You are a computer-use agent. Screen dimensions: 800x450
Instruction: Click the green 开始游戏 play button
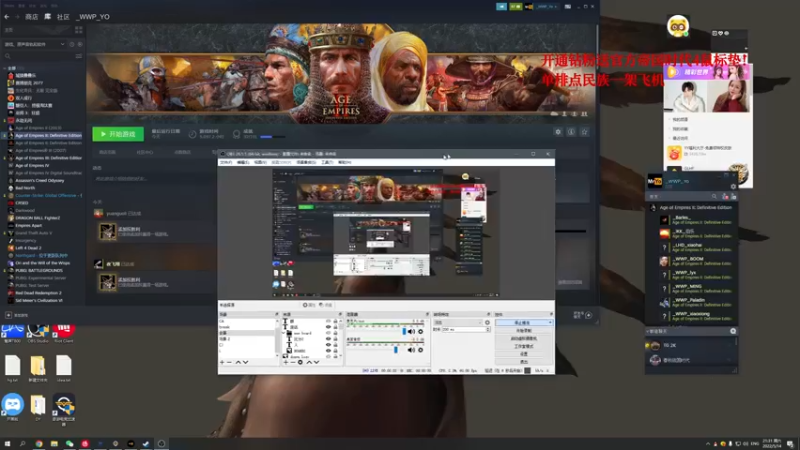(118, 134)
